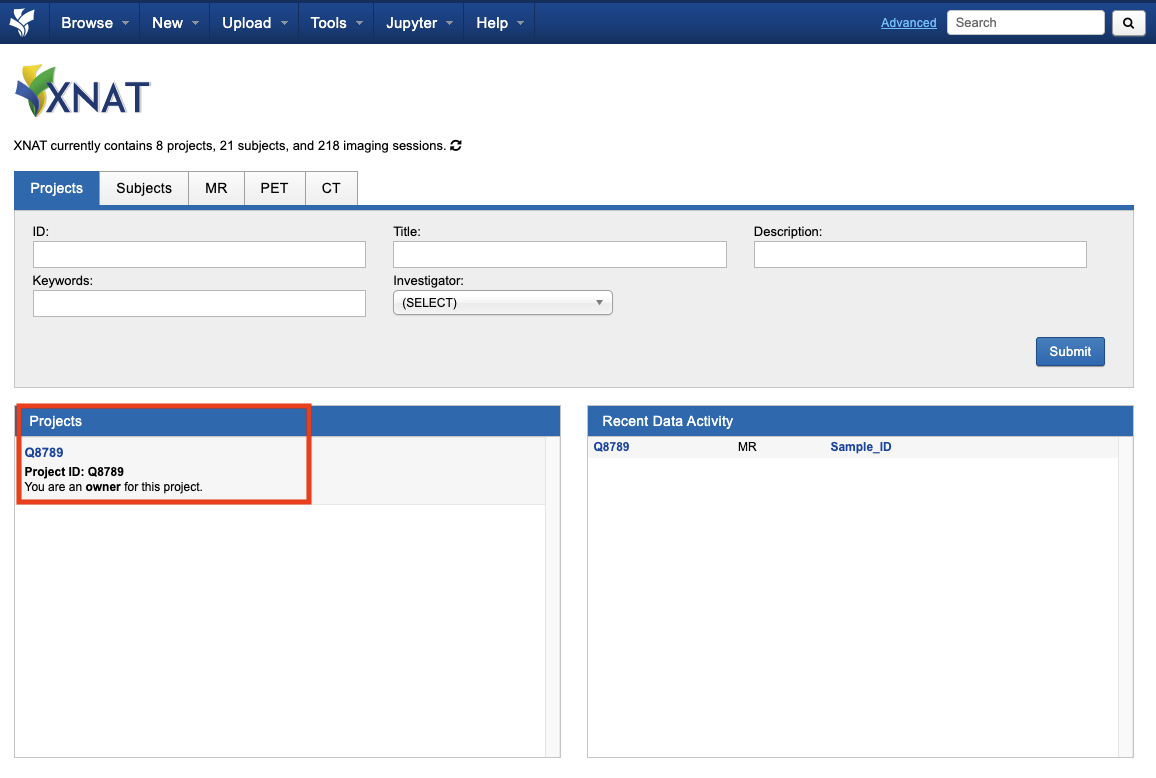
Task: Expand the Jupyter menu
Action: (419, 23)
